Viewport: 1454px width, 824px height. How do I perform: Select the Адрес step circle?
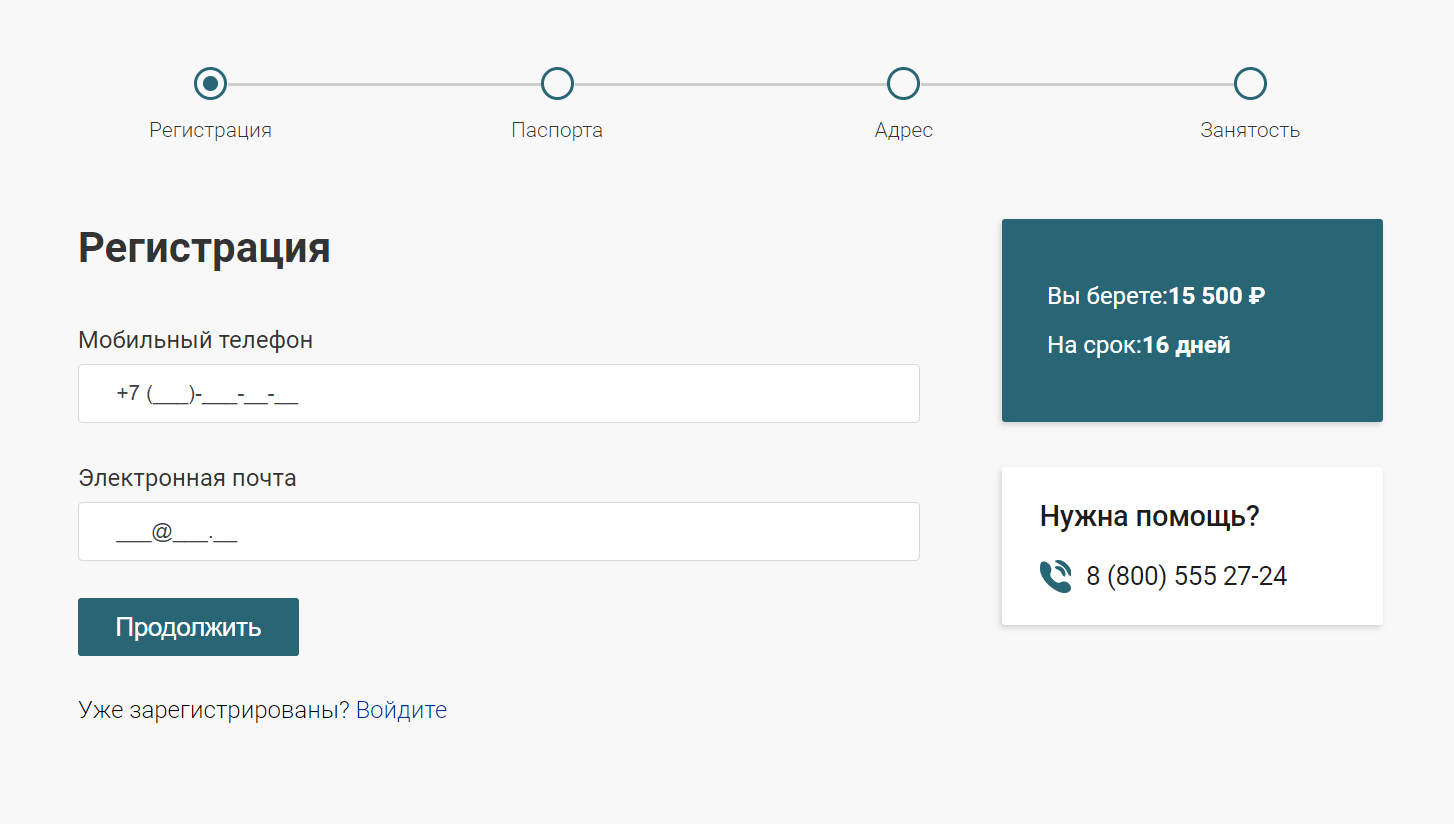[903, 83]
